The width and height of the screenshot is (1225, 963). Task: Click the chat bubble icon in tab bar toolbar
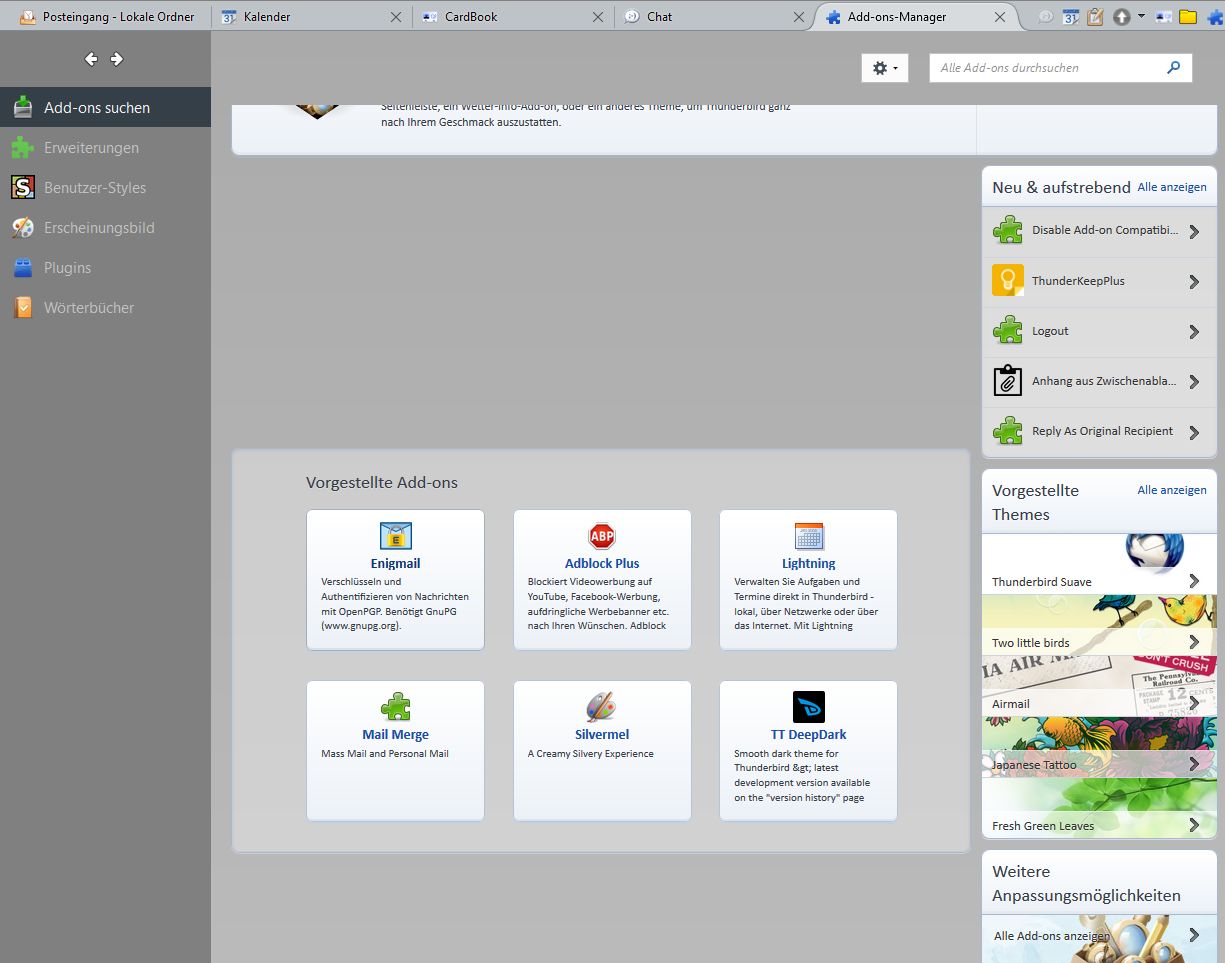pyautogui.click(x=1046, y=17)
